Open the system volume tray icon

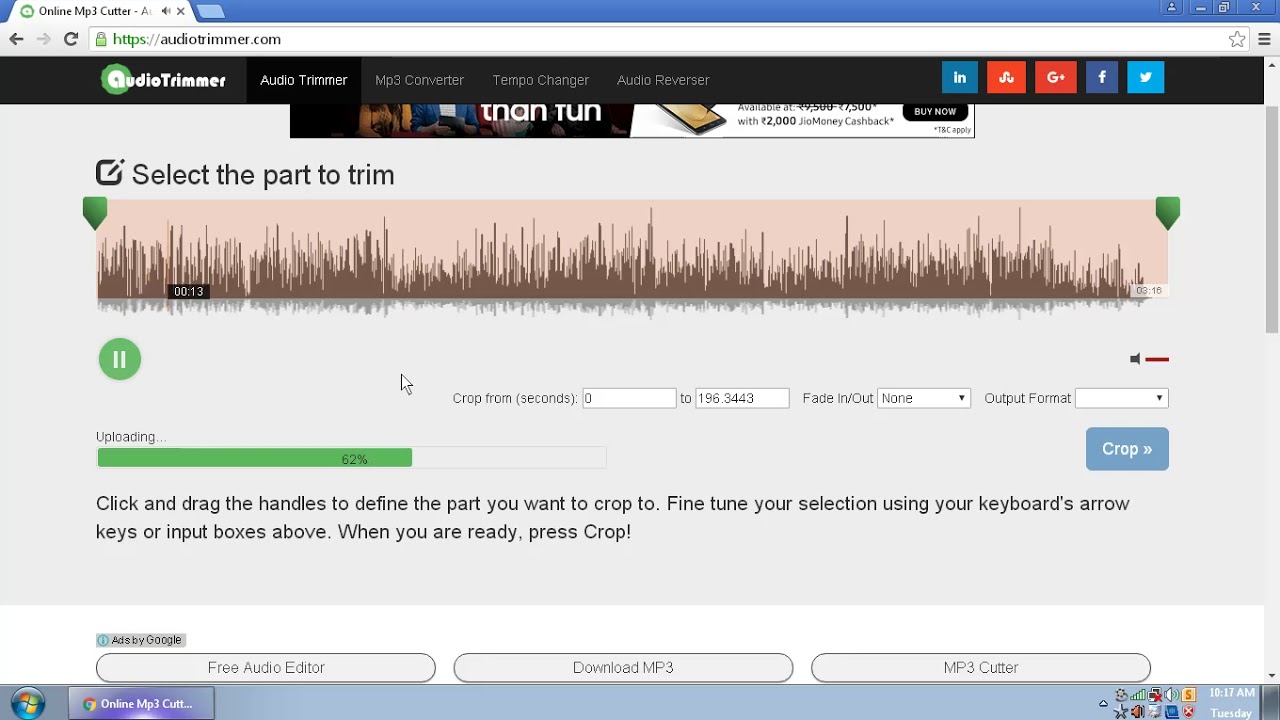[x=1171, y=695]
